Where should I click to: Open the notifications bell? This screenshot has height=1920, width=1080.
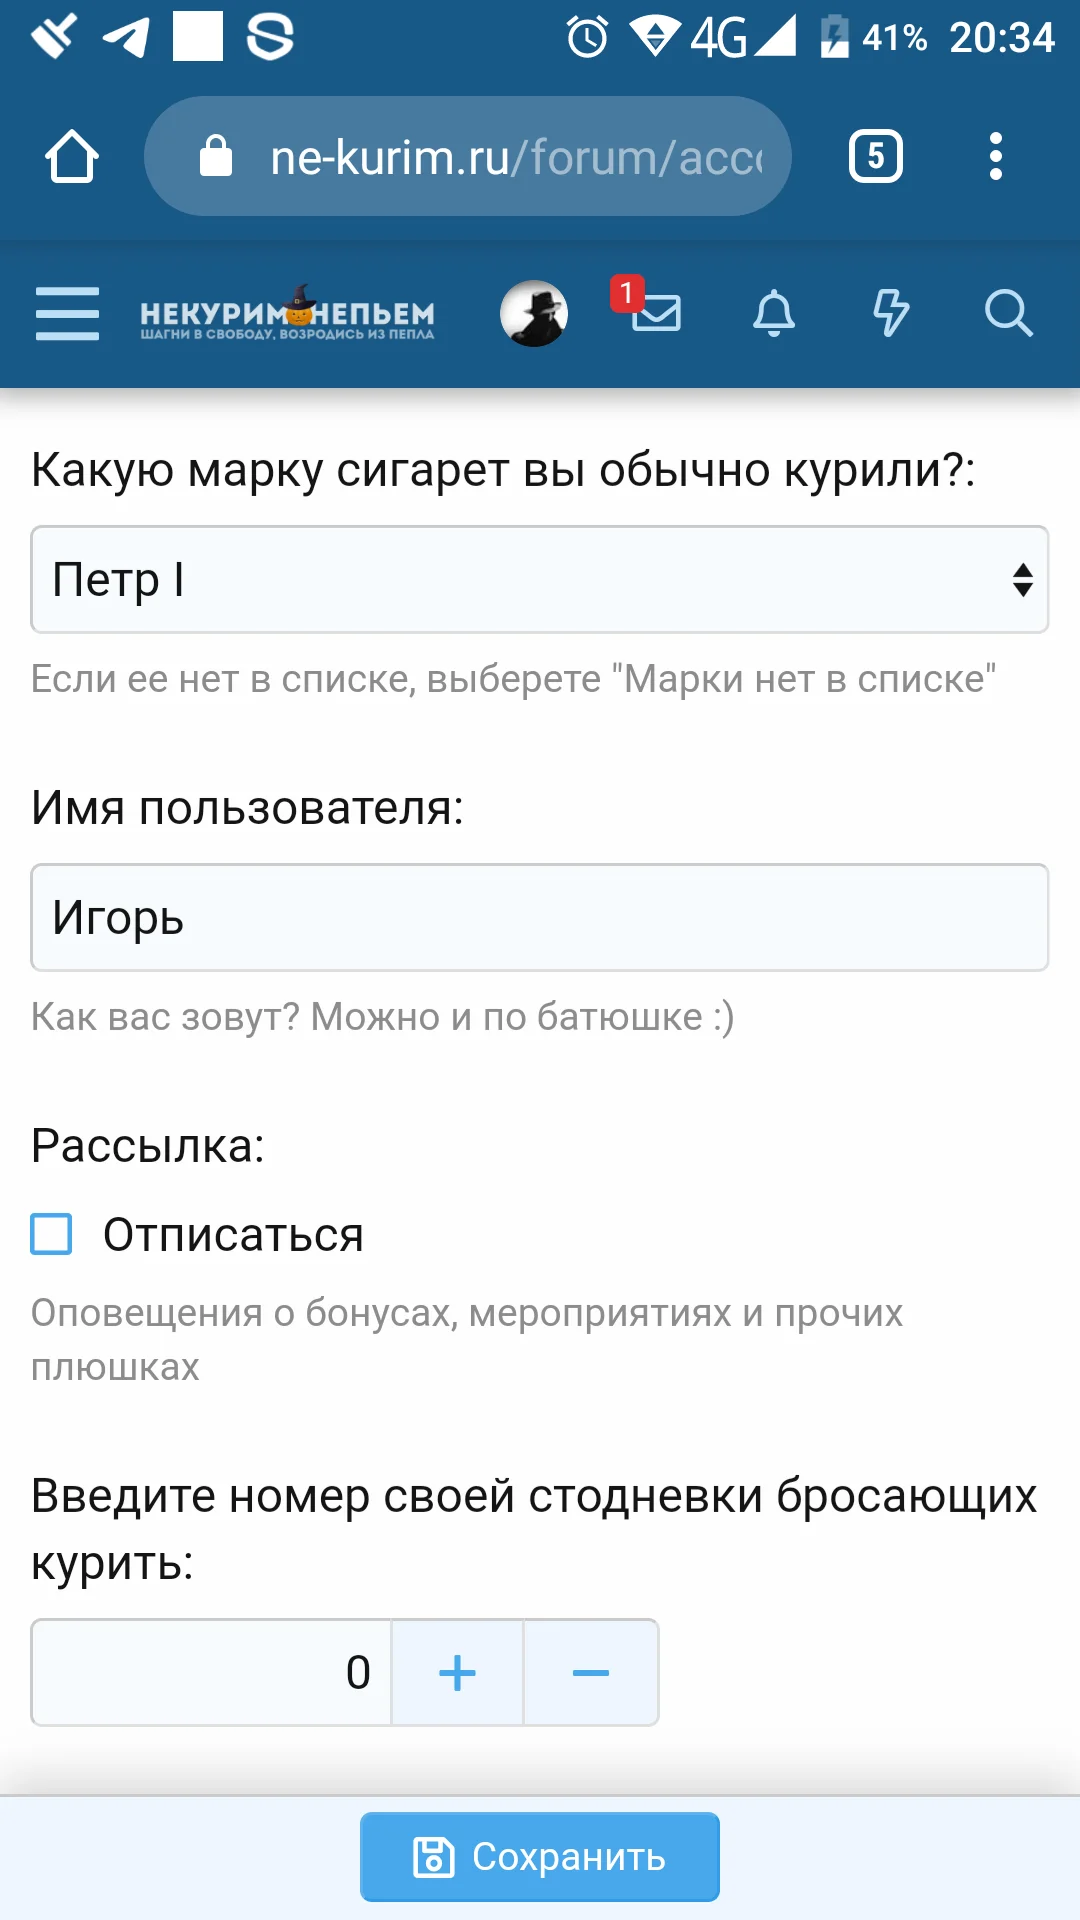[x=773, y=314]
